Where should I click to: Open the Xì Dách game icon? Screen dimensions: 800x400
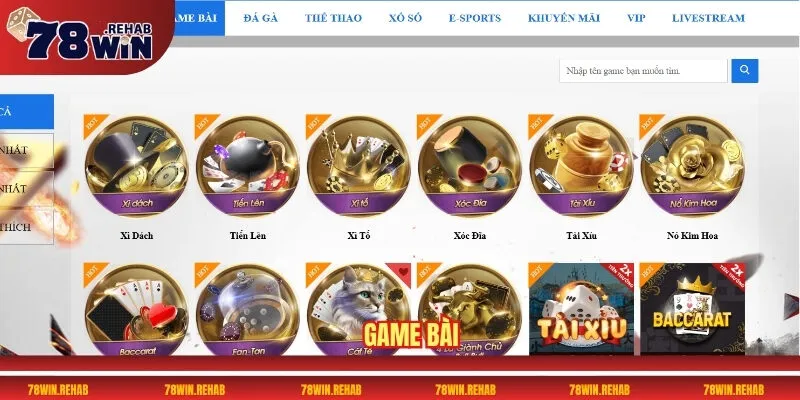tap(136, 167)
